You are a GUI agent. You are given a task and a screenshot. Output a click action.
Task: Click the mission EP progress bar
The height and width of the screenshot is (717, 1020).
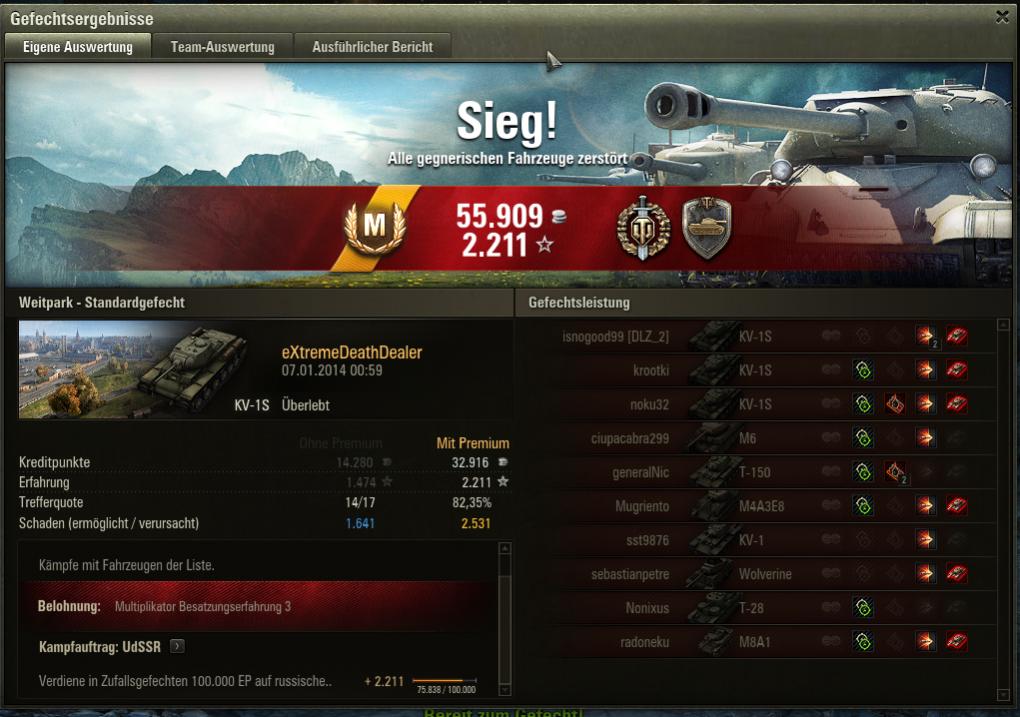444,681
